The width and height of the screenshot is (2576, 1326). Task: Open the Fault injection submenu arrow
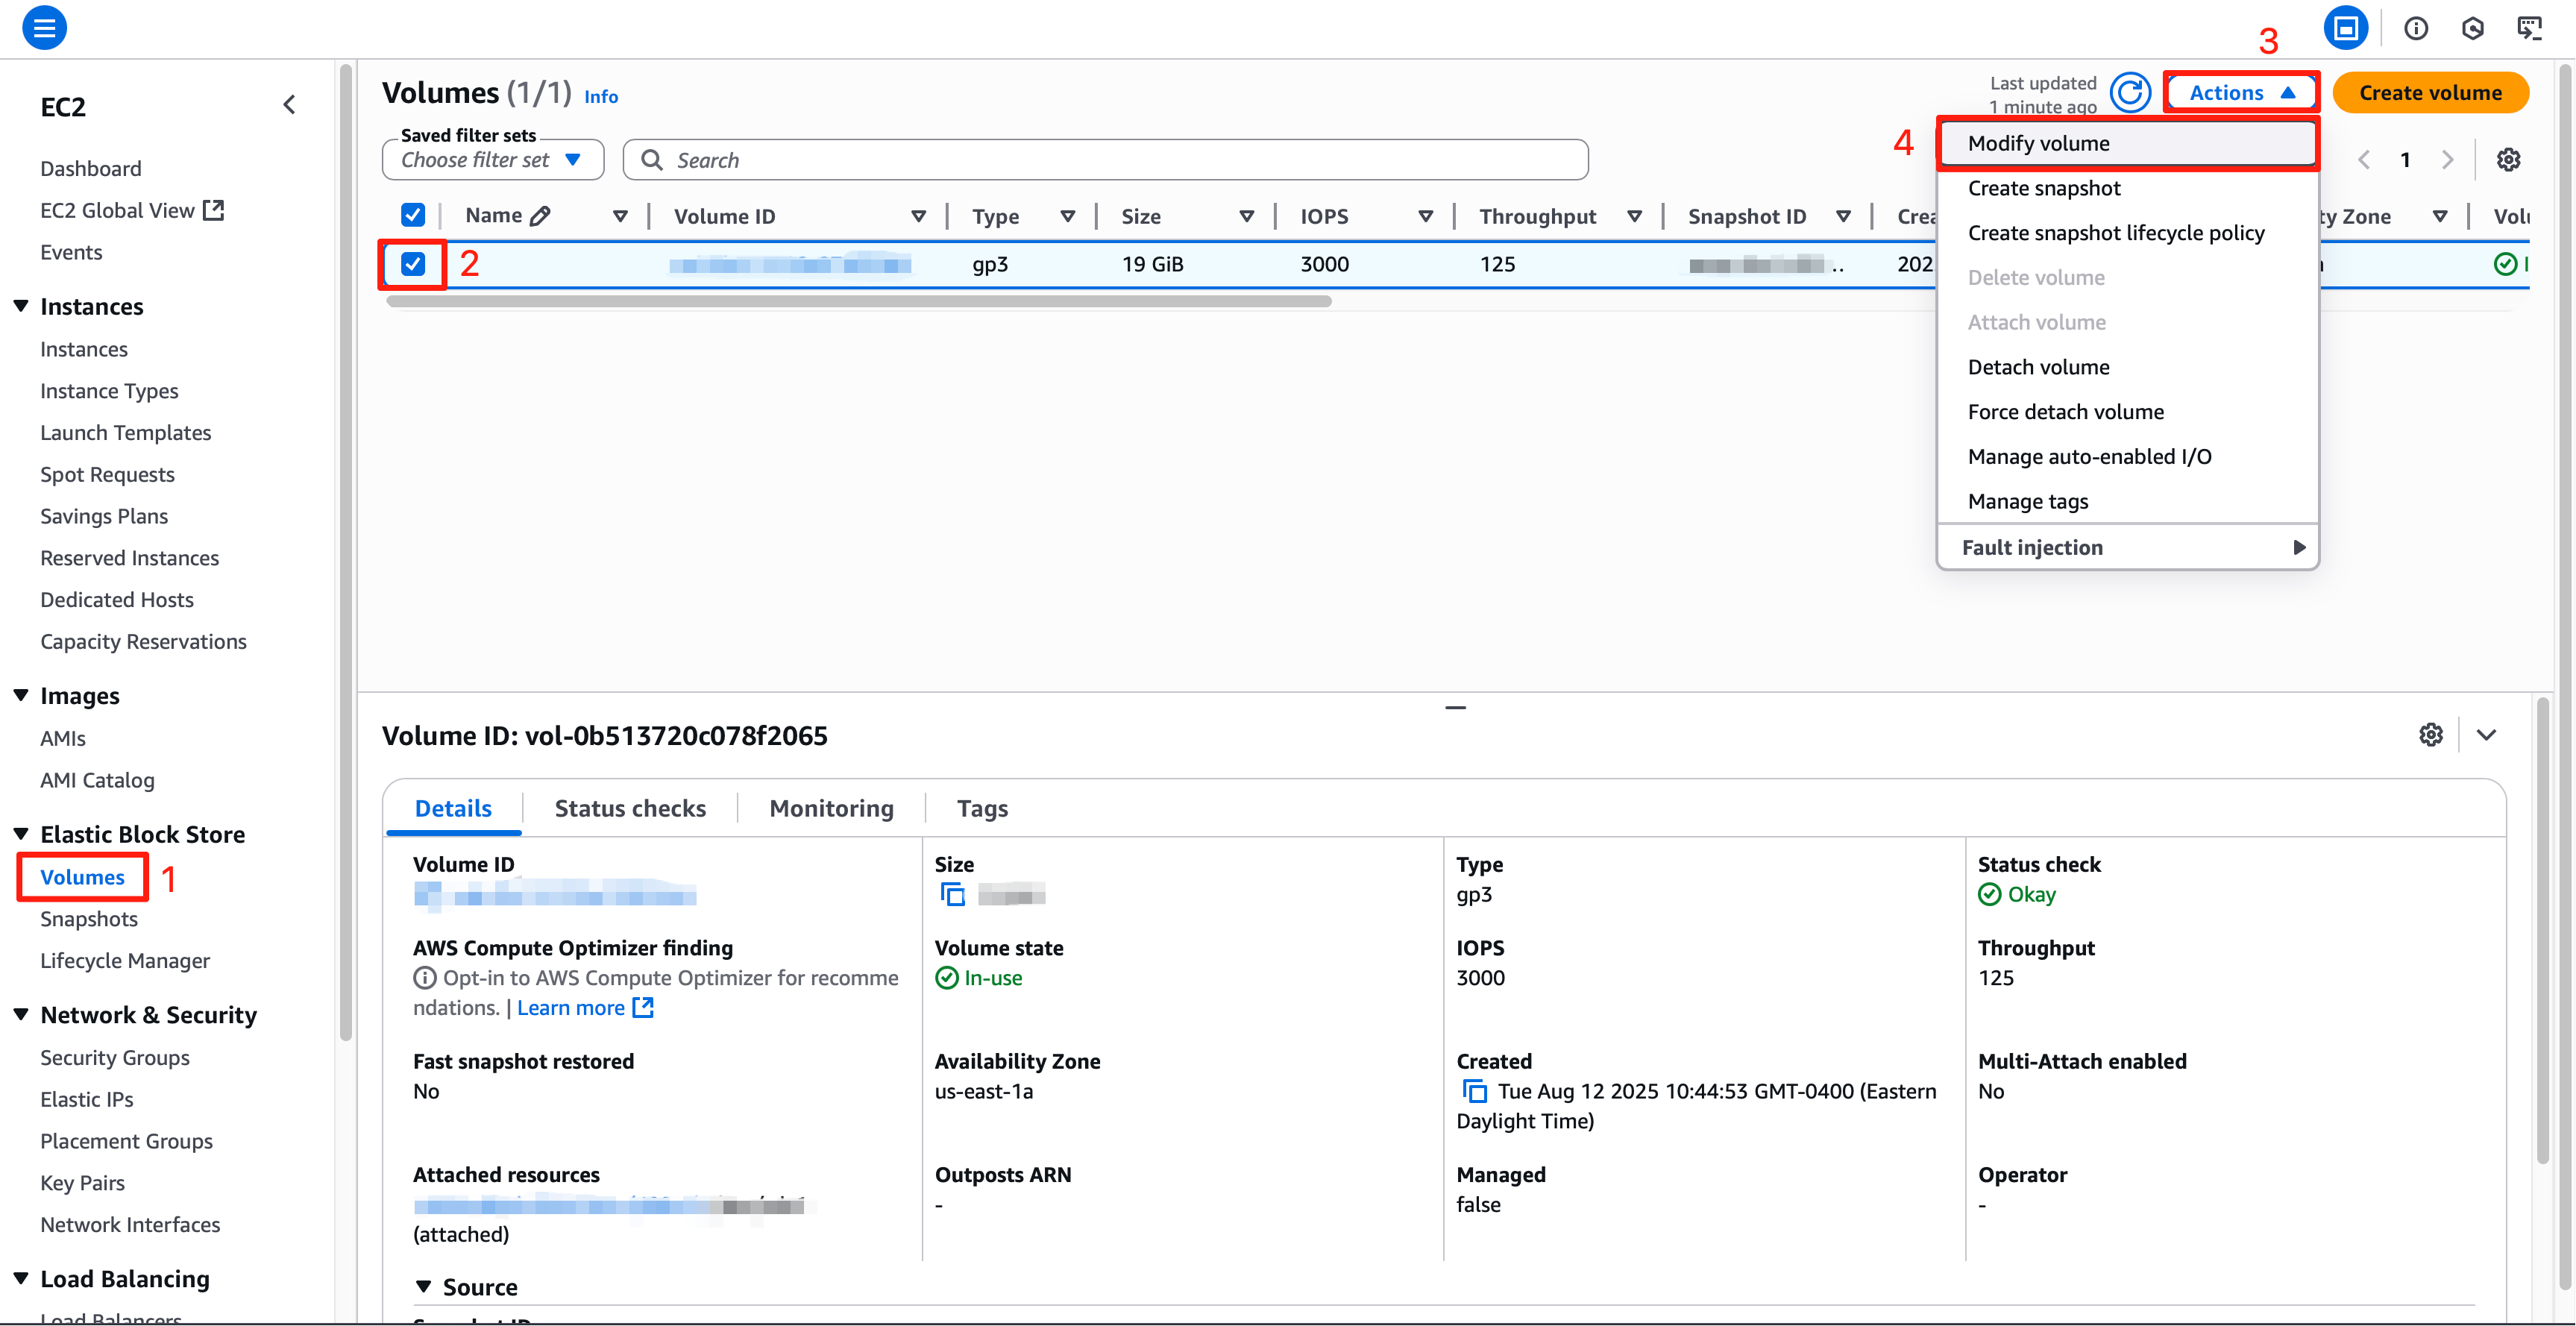pos(2299,547)
